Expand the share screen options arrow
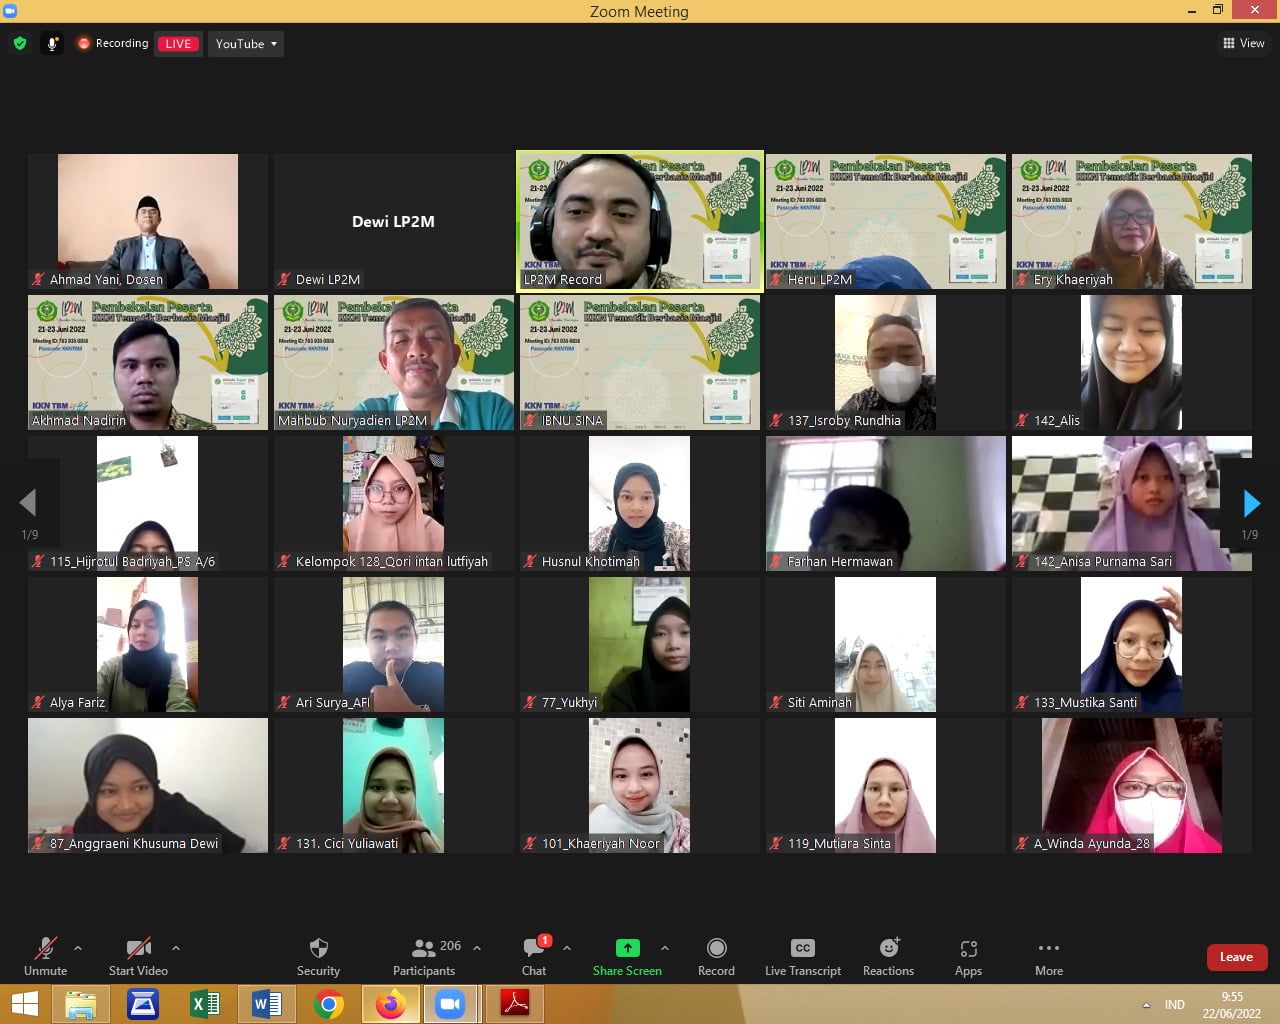 pos(665,948)
